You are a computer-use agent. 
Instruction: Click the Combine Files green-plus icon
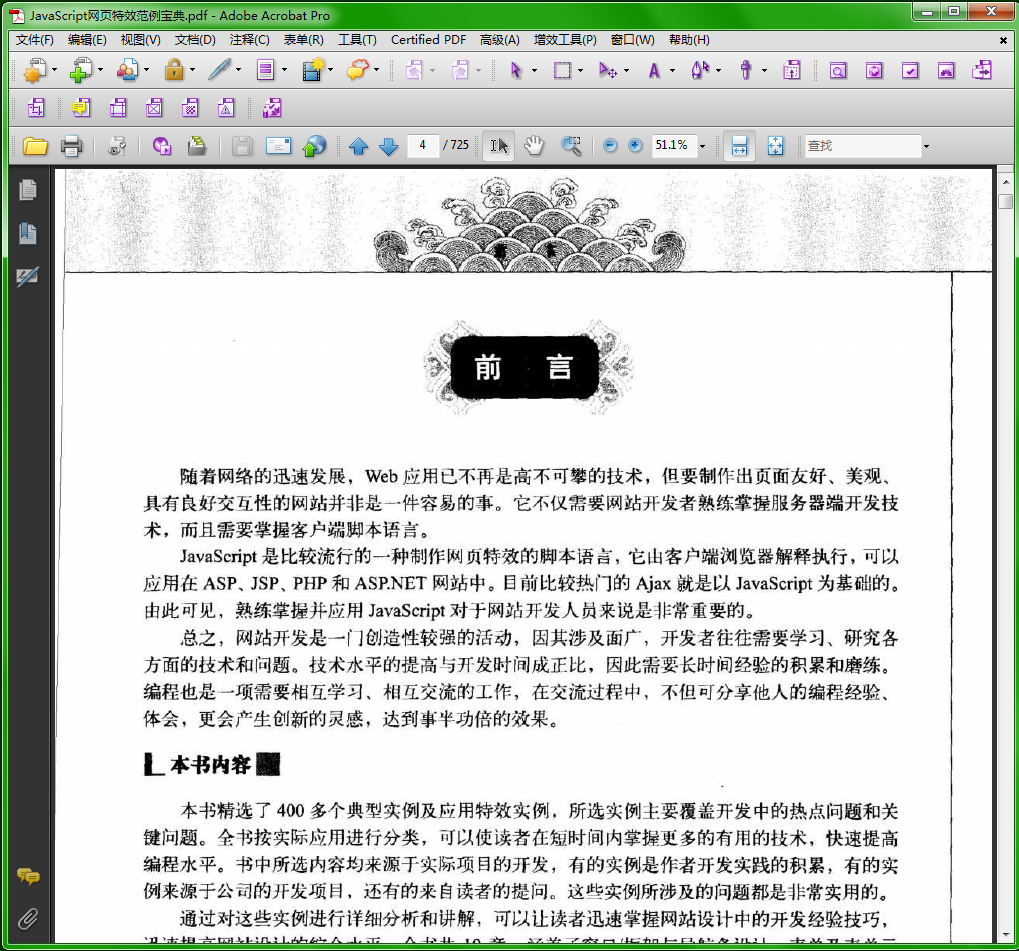point(81,70)
